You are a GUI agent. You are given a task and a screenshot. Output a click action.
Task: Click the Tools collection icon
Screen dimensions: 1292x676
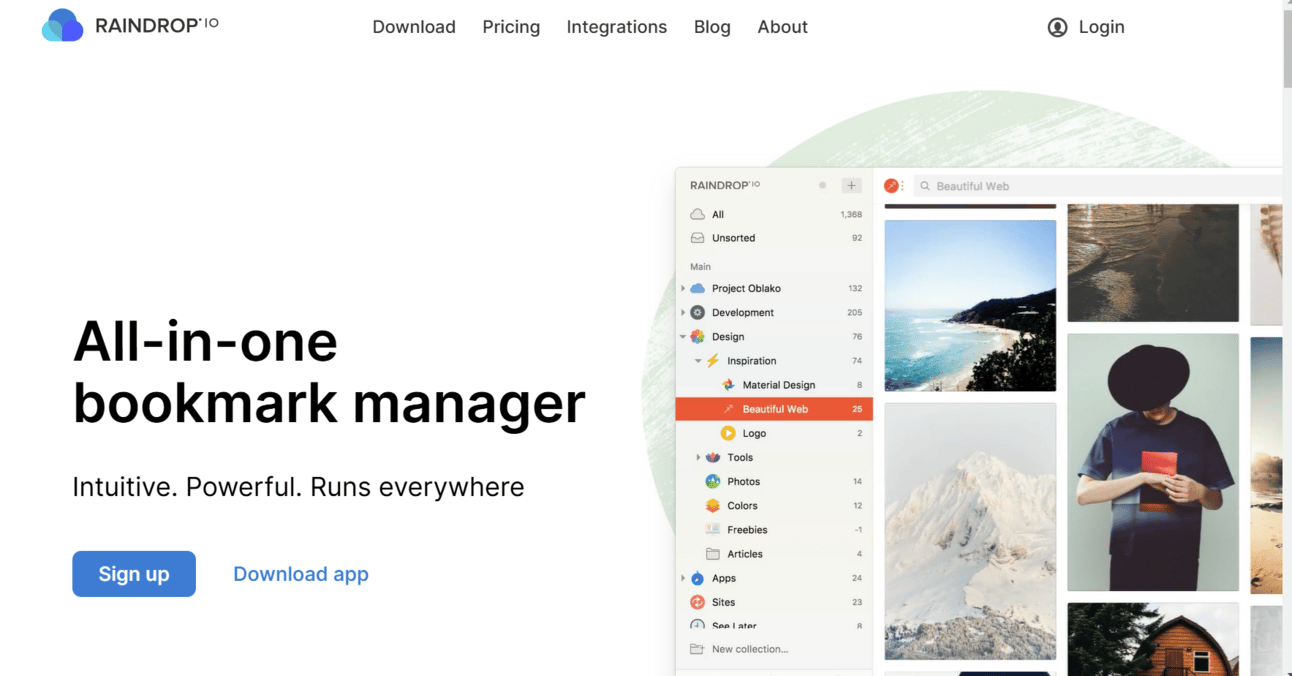click(x=713, y=457)
